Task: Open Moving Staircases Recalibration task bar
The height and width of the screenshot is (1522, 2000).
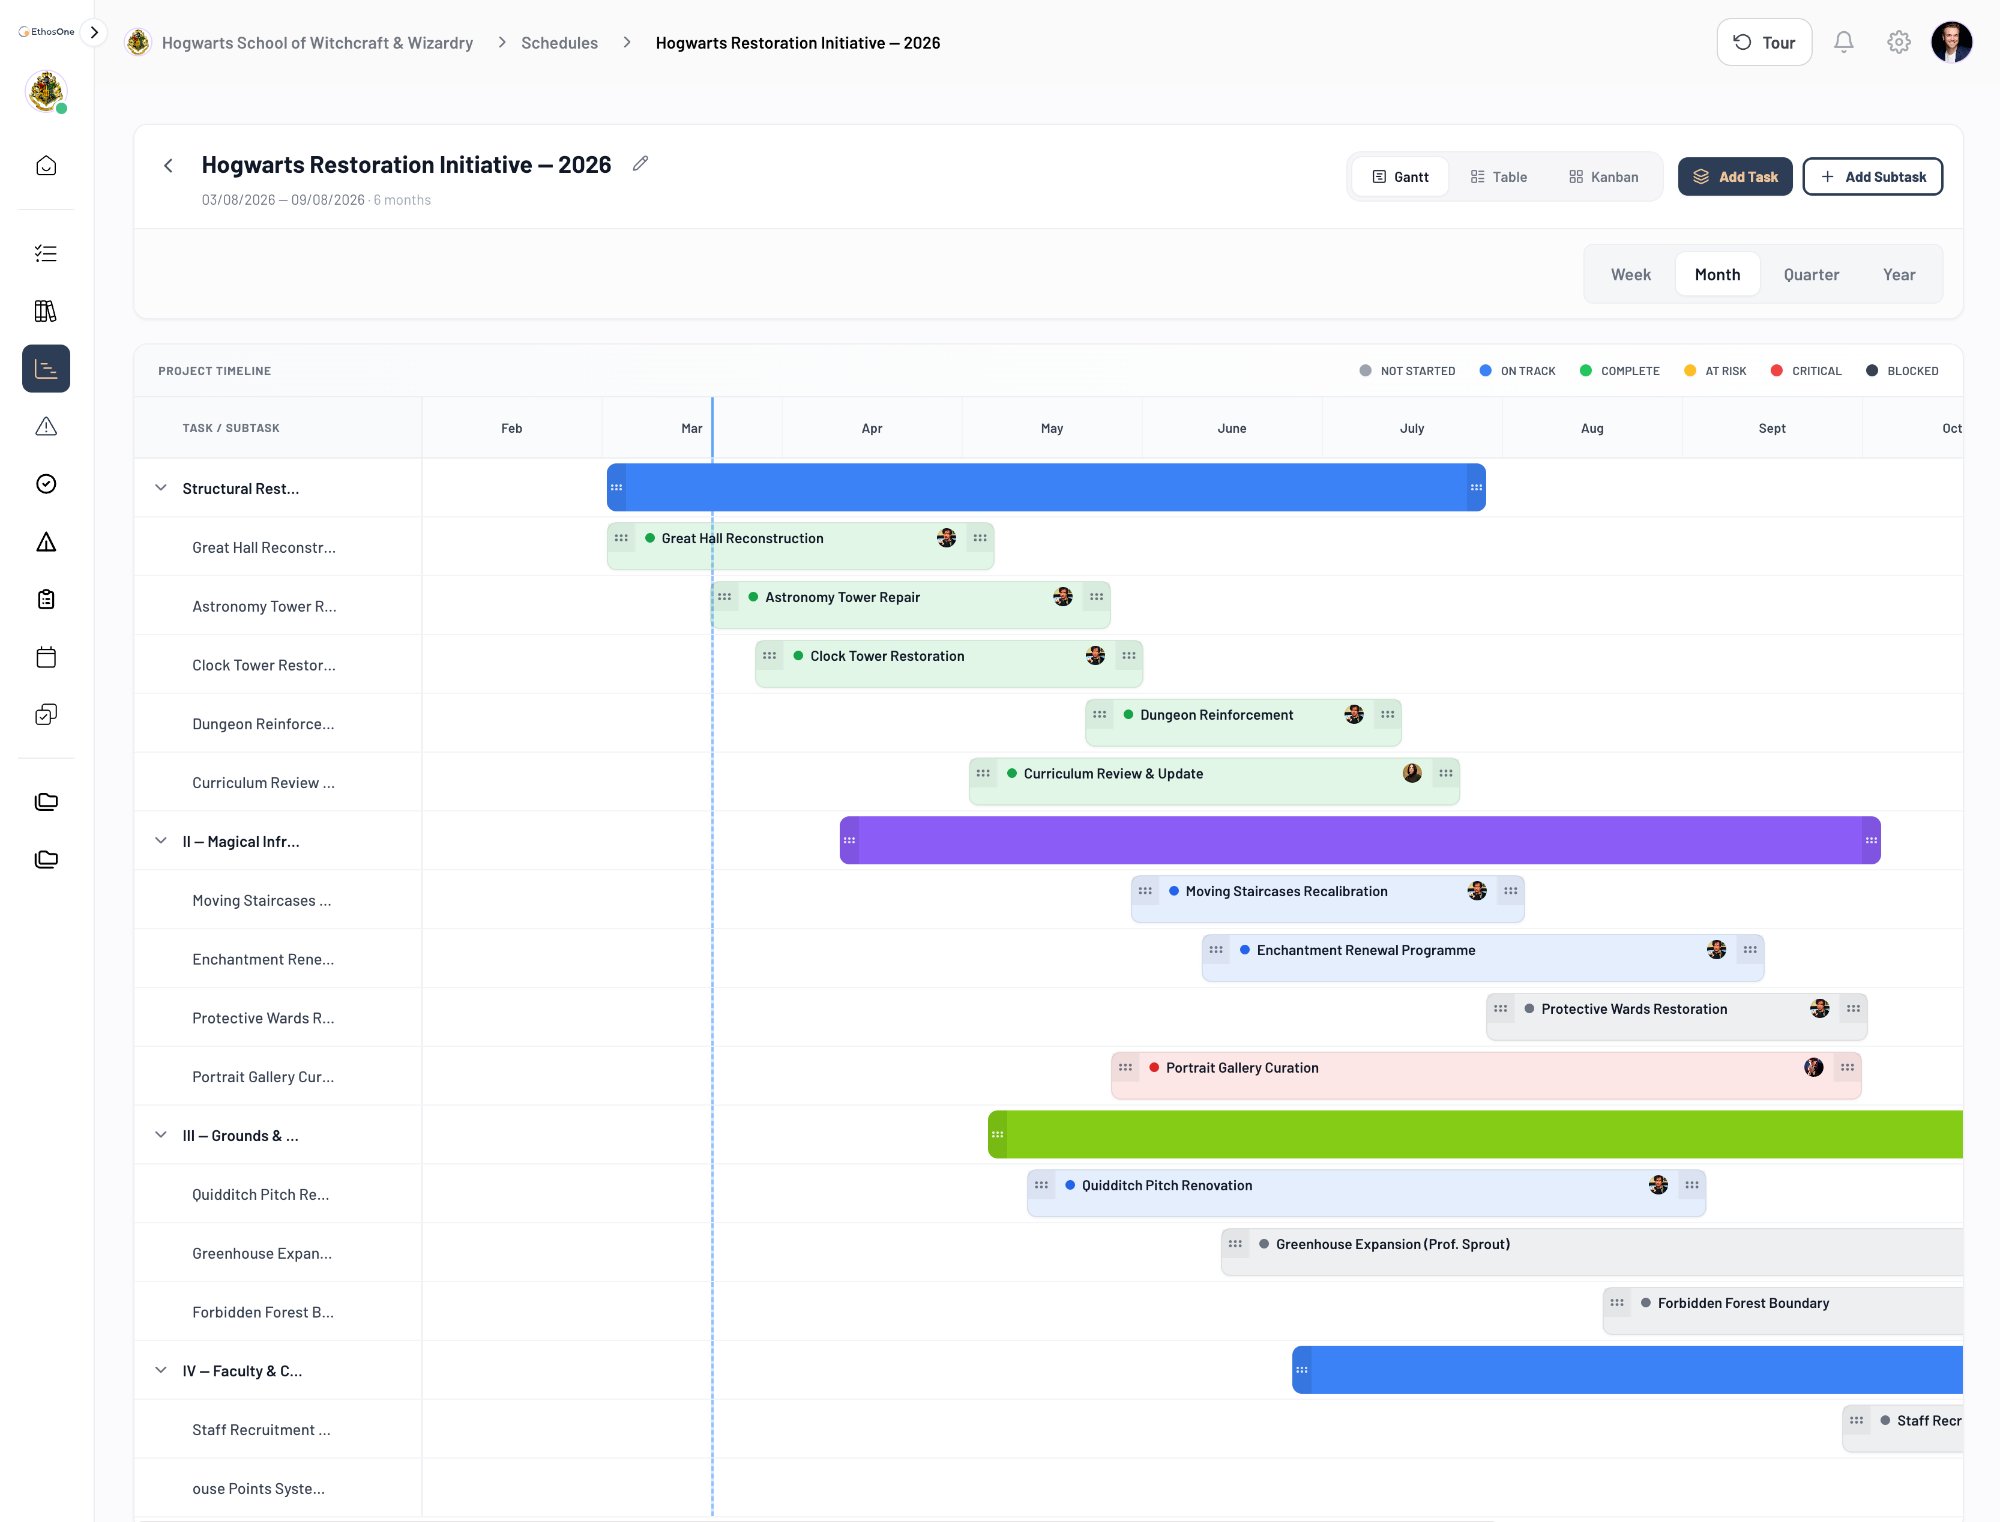Action: (x=1327, y=897)
